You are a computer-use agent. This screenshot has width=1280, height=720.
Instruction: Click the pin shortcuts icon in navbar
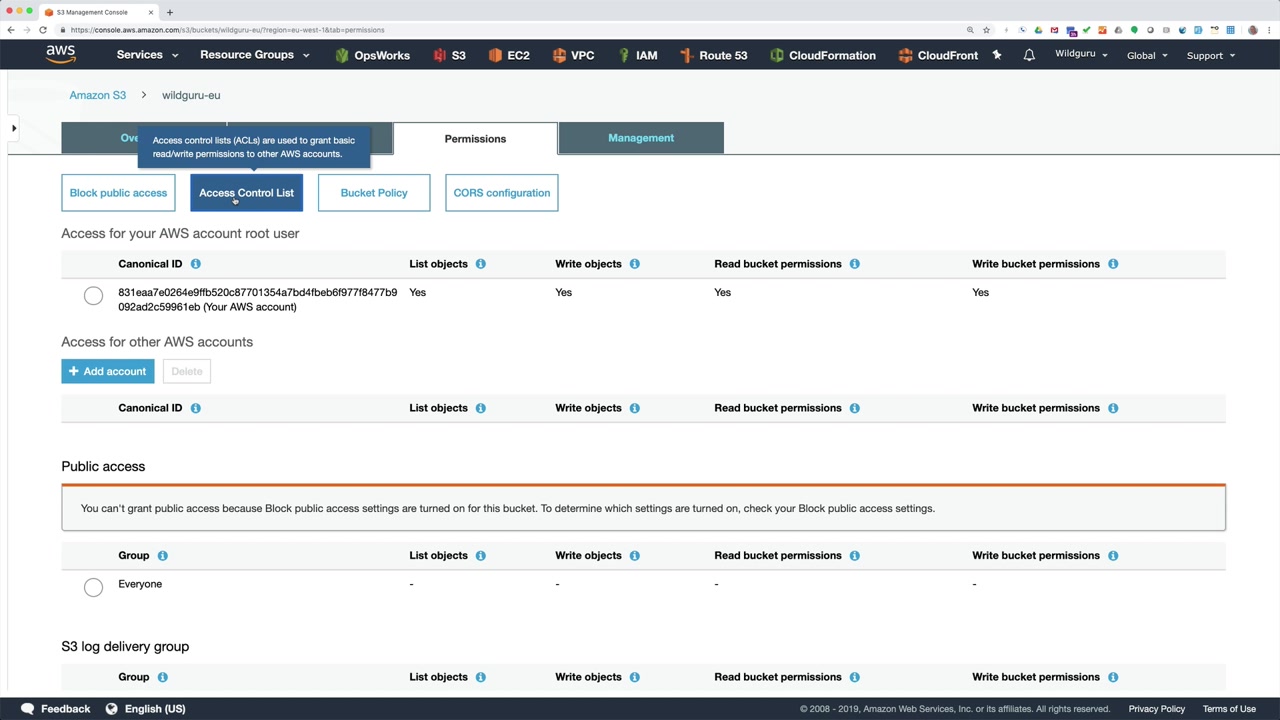[997, 55]
